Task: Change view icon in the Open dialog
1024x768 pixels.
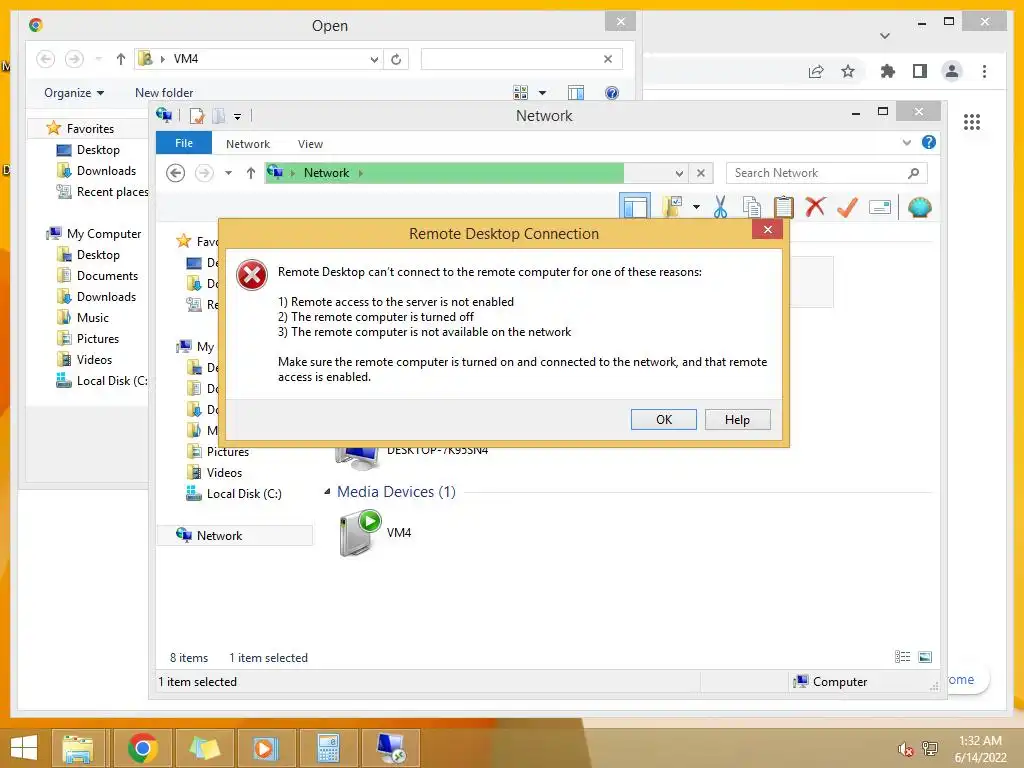Action: 520,93
